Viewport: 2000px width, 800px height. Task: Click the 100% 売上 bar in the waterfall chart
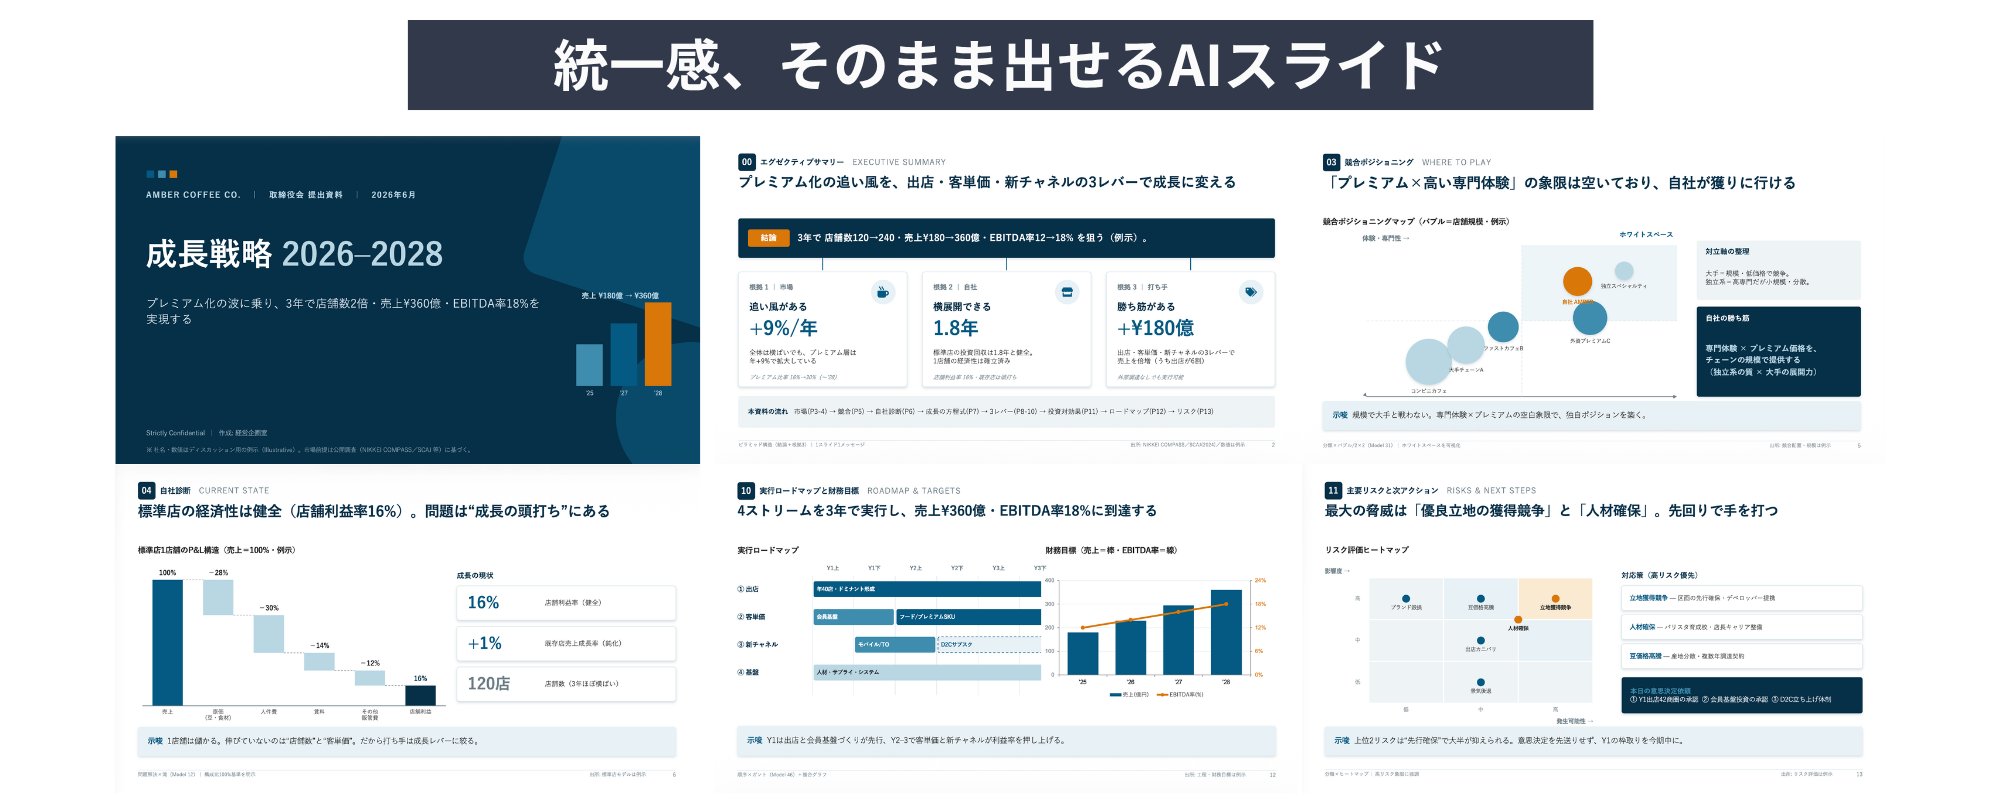[167, 643]
